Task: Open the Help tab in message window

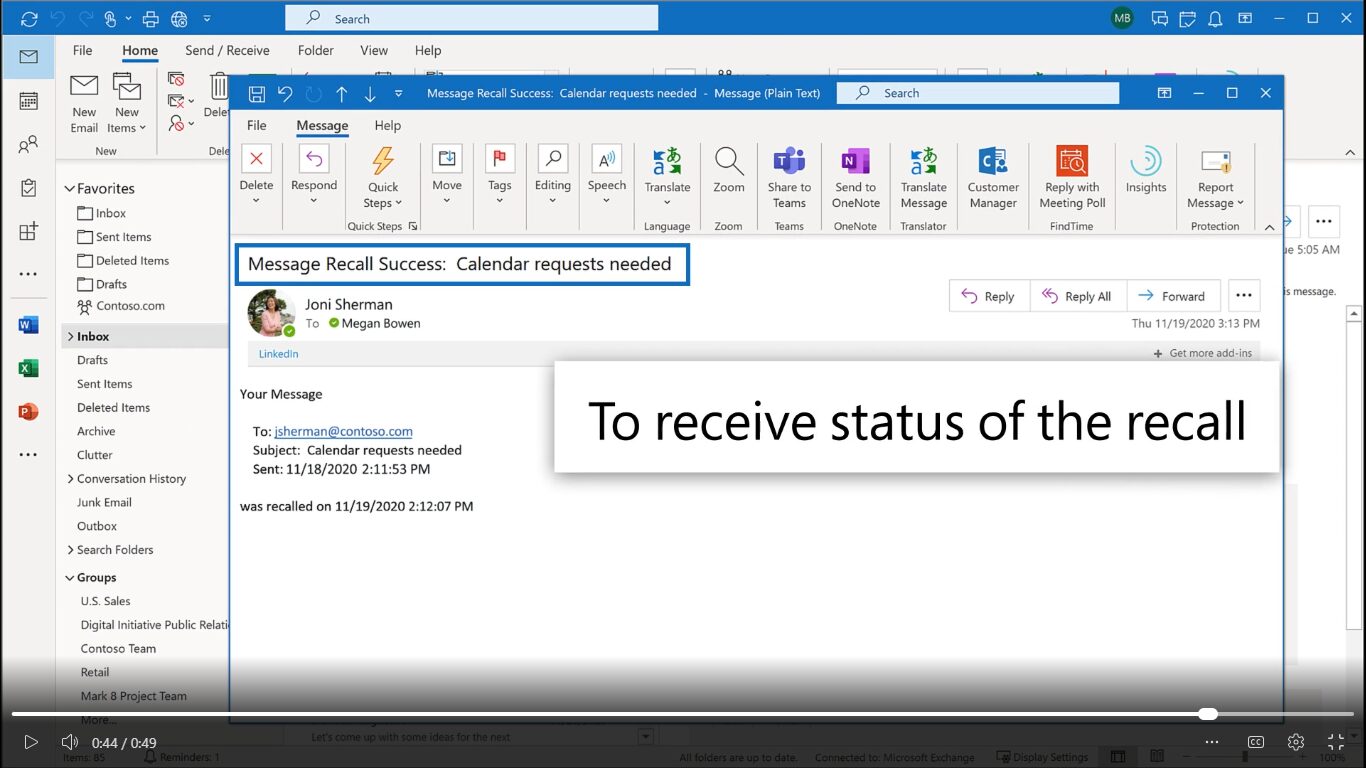Action: point(387,125)
